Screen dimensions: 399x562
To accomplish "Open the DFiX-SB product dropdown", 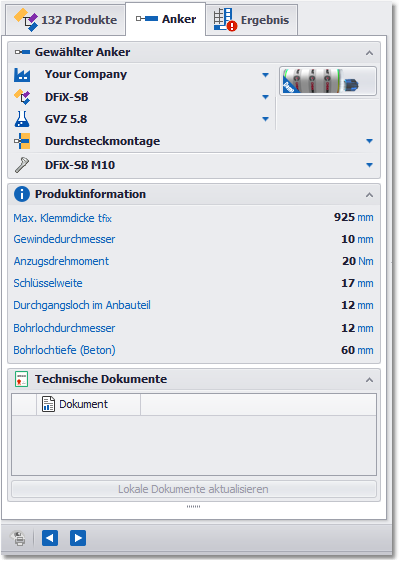I will 265,97.
